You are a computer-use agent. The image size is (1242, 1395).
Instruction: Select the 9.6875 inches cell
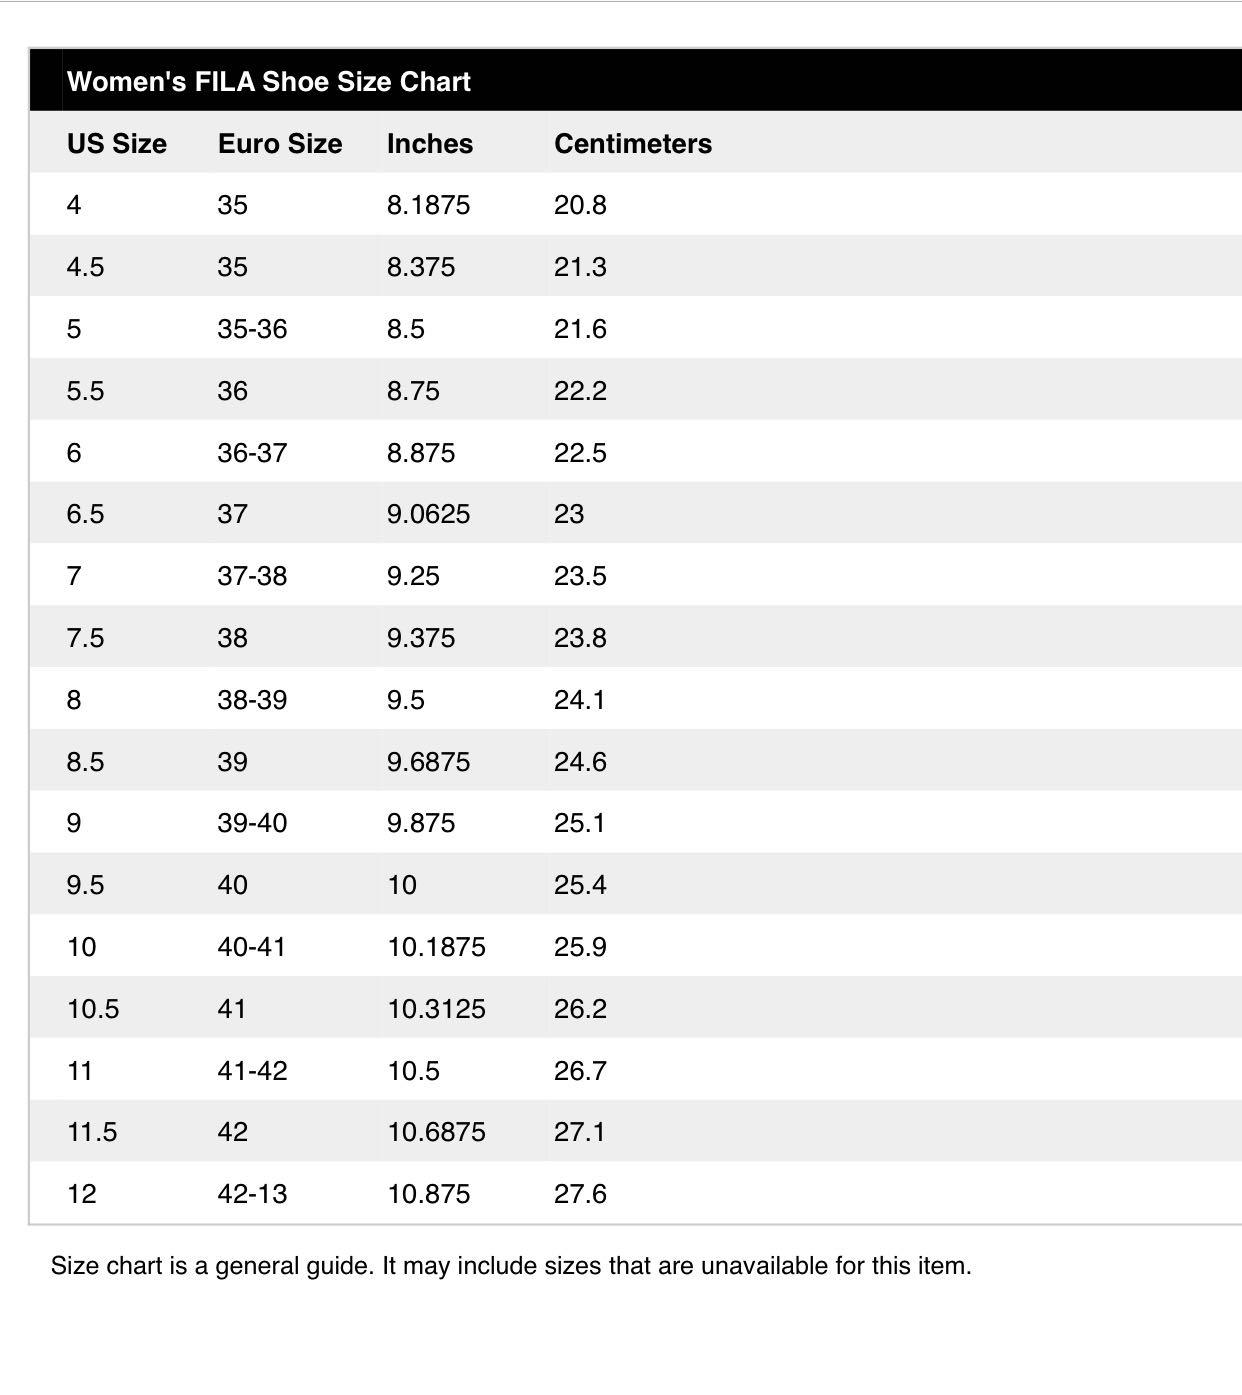[x=428, y=762]
